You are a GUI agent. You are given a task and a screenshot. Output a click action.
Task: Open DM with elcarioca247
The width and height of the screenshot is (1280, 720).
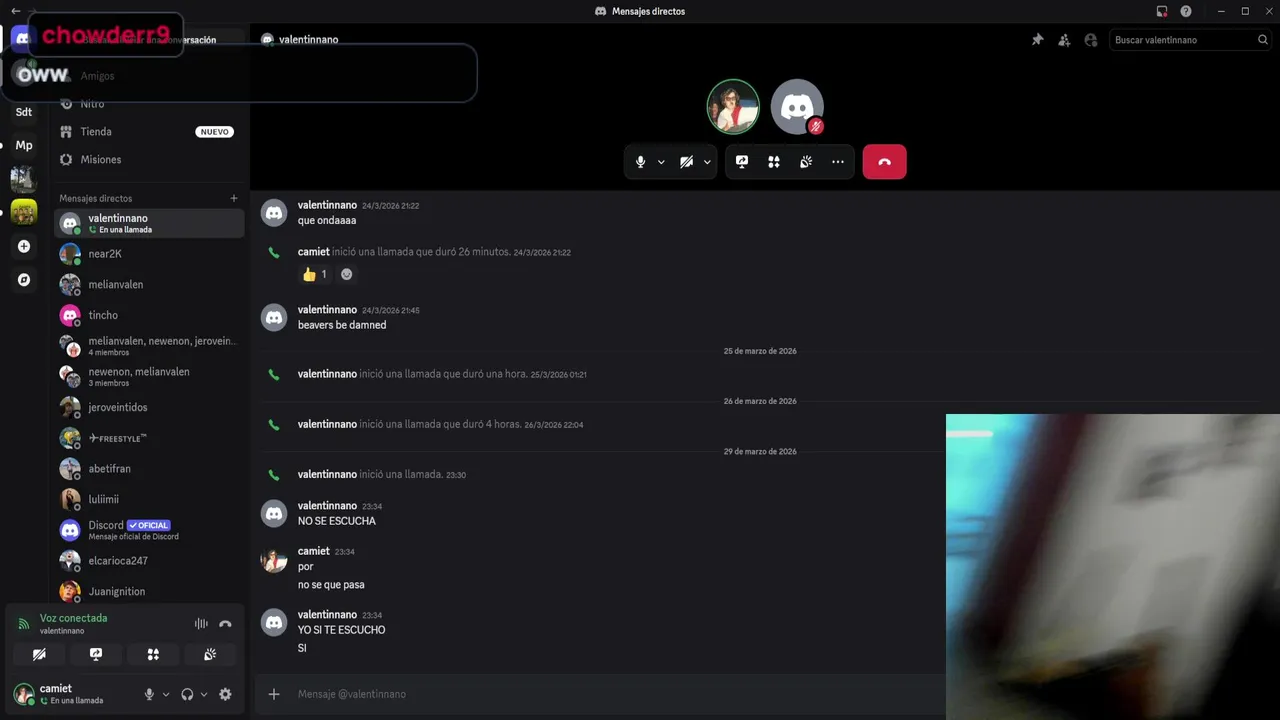(x=150, y=561)
